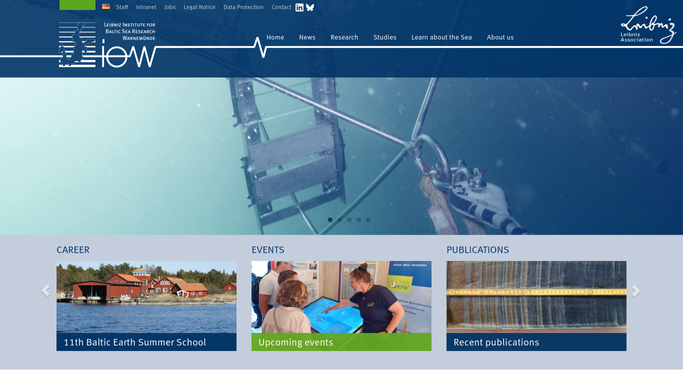The width and height of the screenshot is (683, 384).
Task: Click the IOW institute logo
Action: (x=107, y=44)
